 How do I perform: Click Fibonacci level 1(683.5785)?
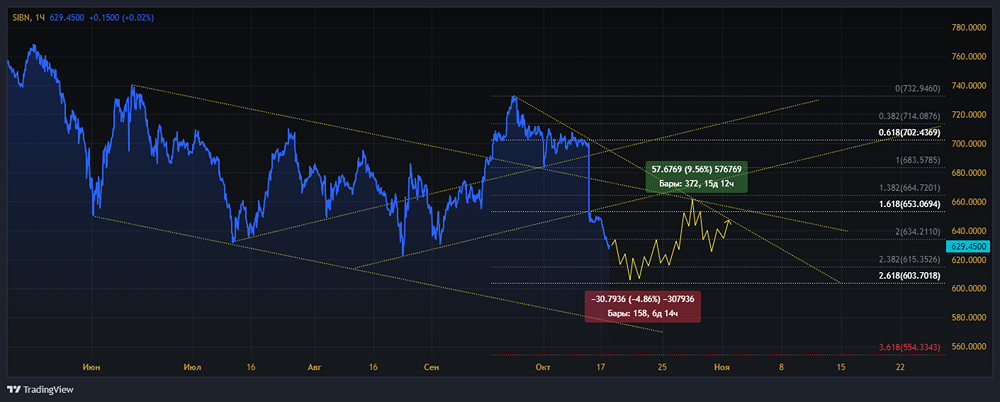point(918,160)
